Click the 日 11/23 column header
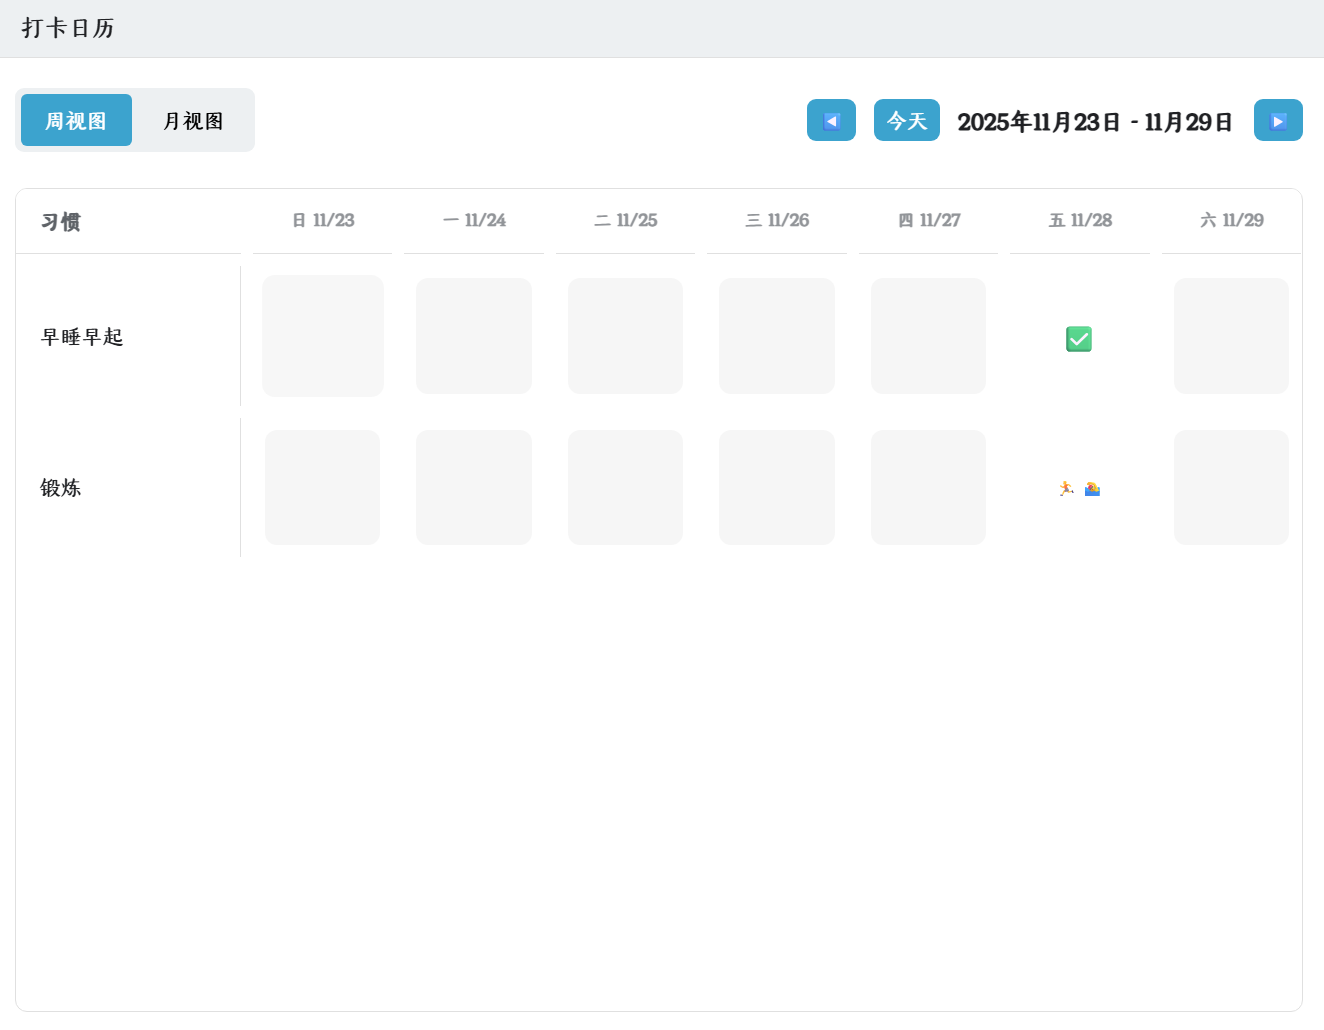Image resolution: width=1324 pixels, height=1030 pixels. pos(323,220)
